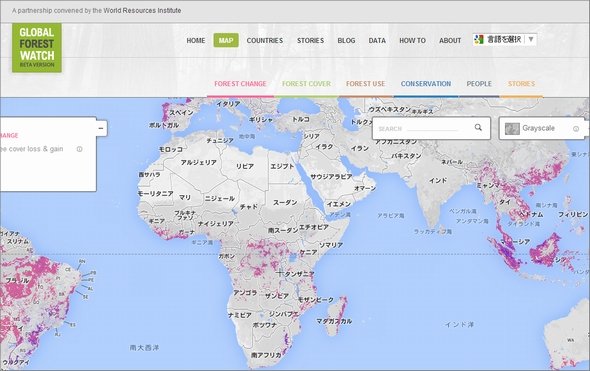Click the How To link
The height and width of the screenshot is (371, 590).
(x=412, y=41)
